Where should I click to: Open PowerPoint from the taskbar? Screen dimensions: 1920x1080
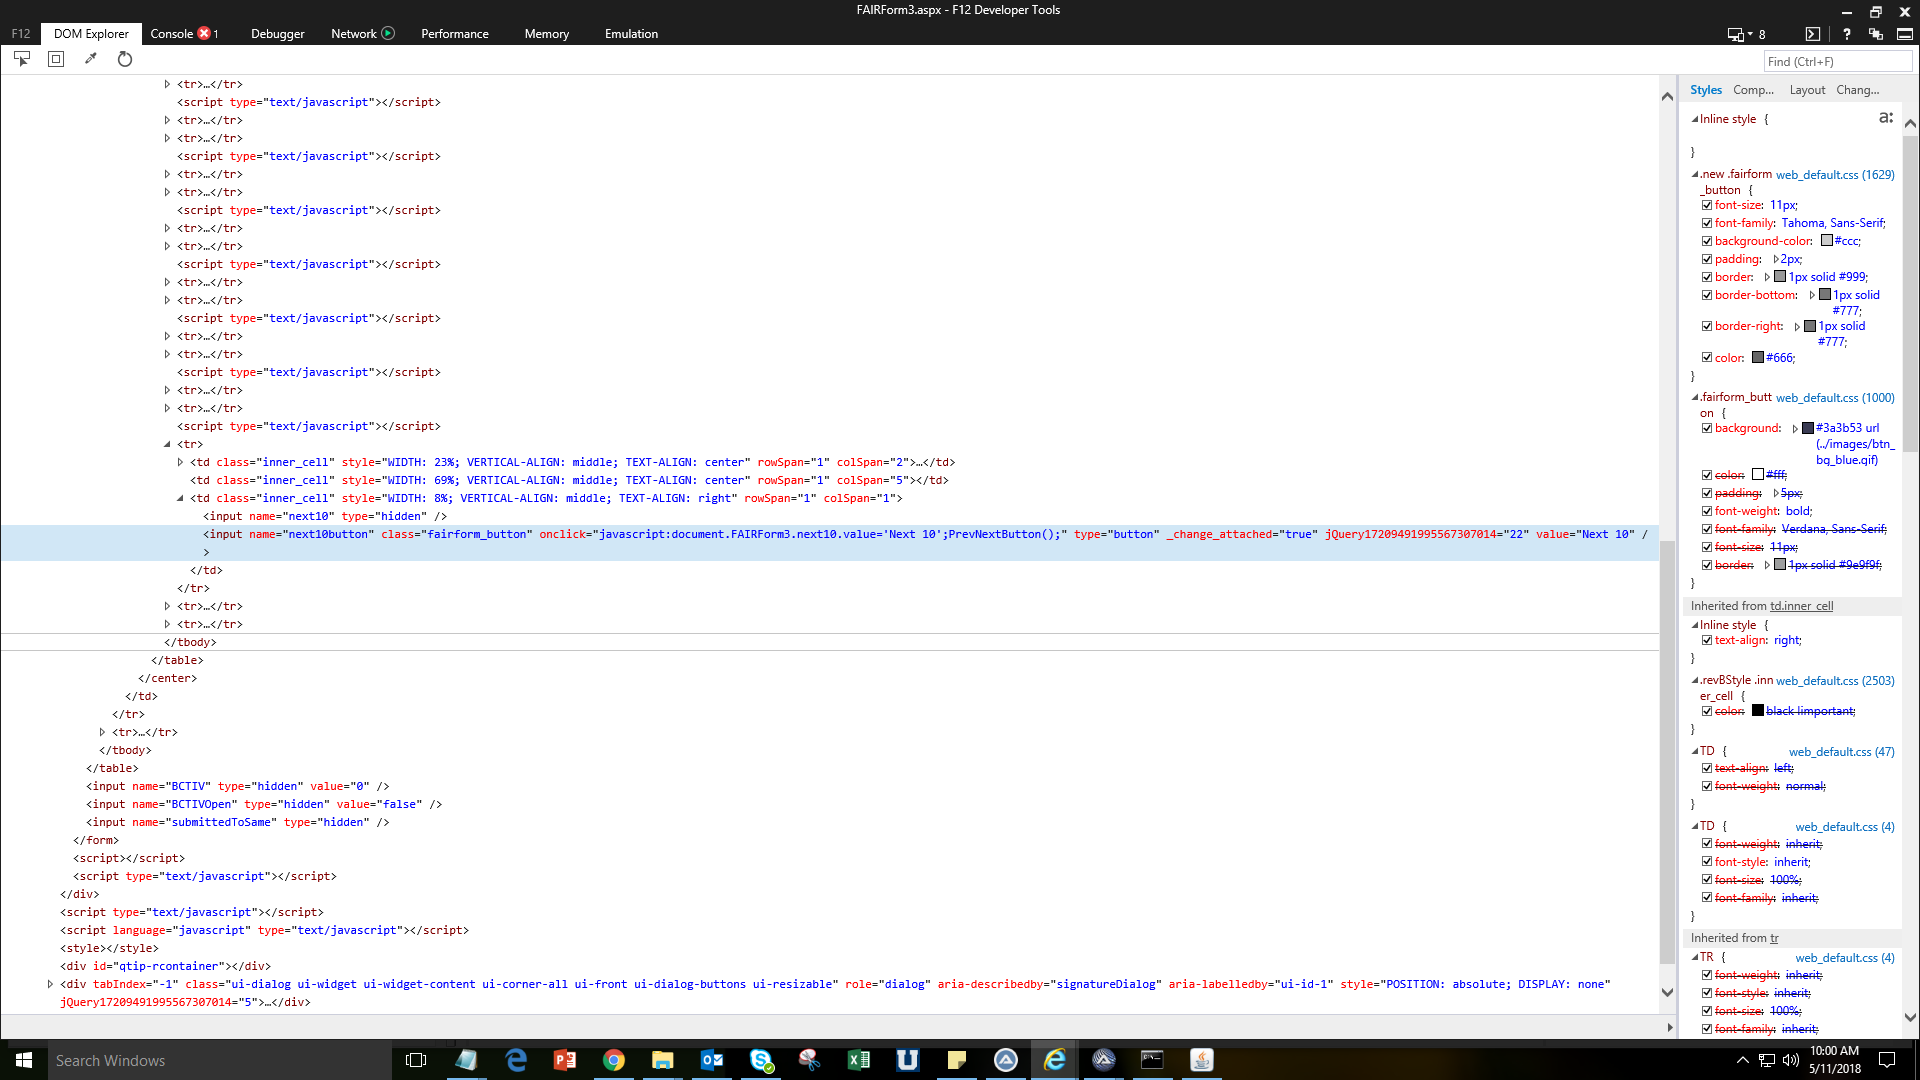[565, 1060]
